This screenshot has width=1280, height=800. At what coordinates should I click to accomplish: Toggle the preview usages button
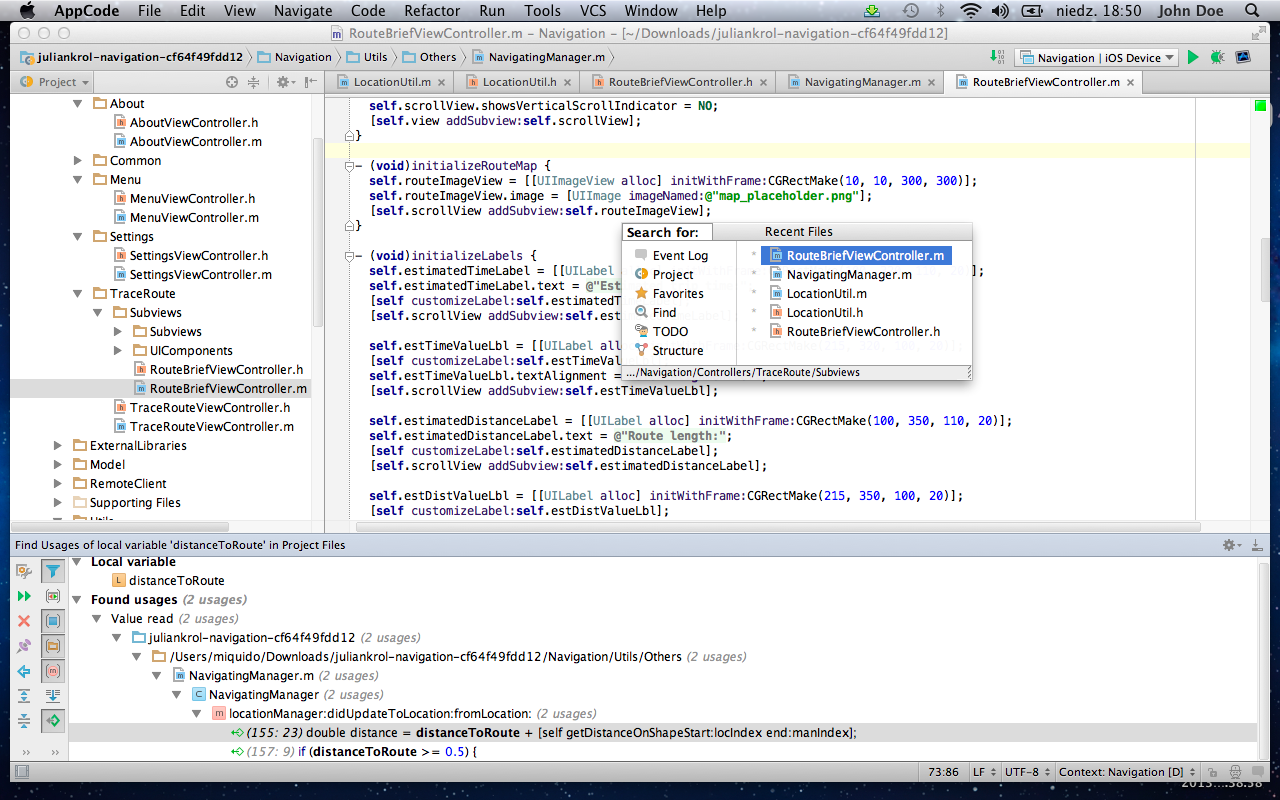53,596
